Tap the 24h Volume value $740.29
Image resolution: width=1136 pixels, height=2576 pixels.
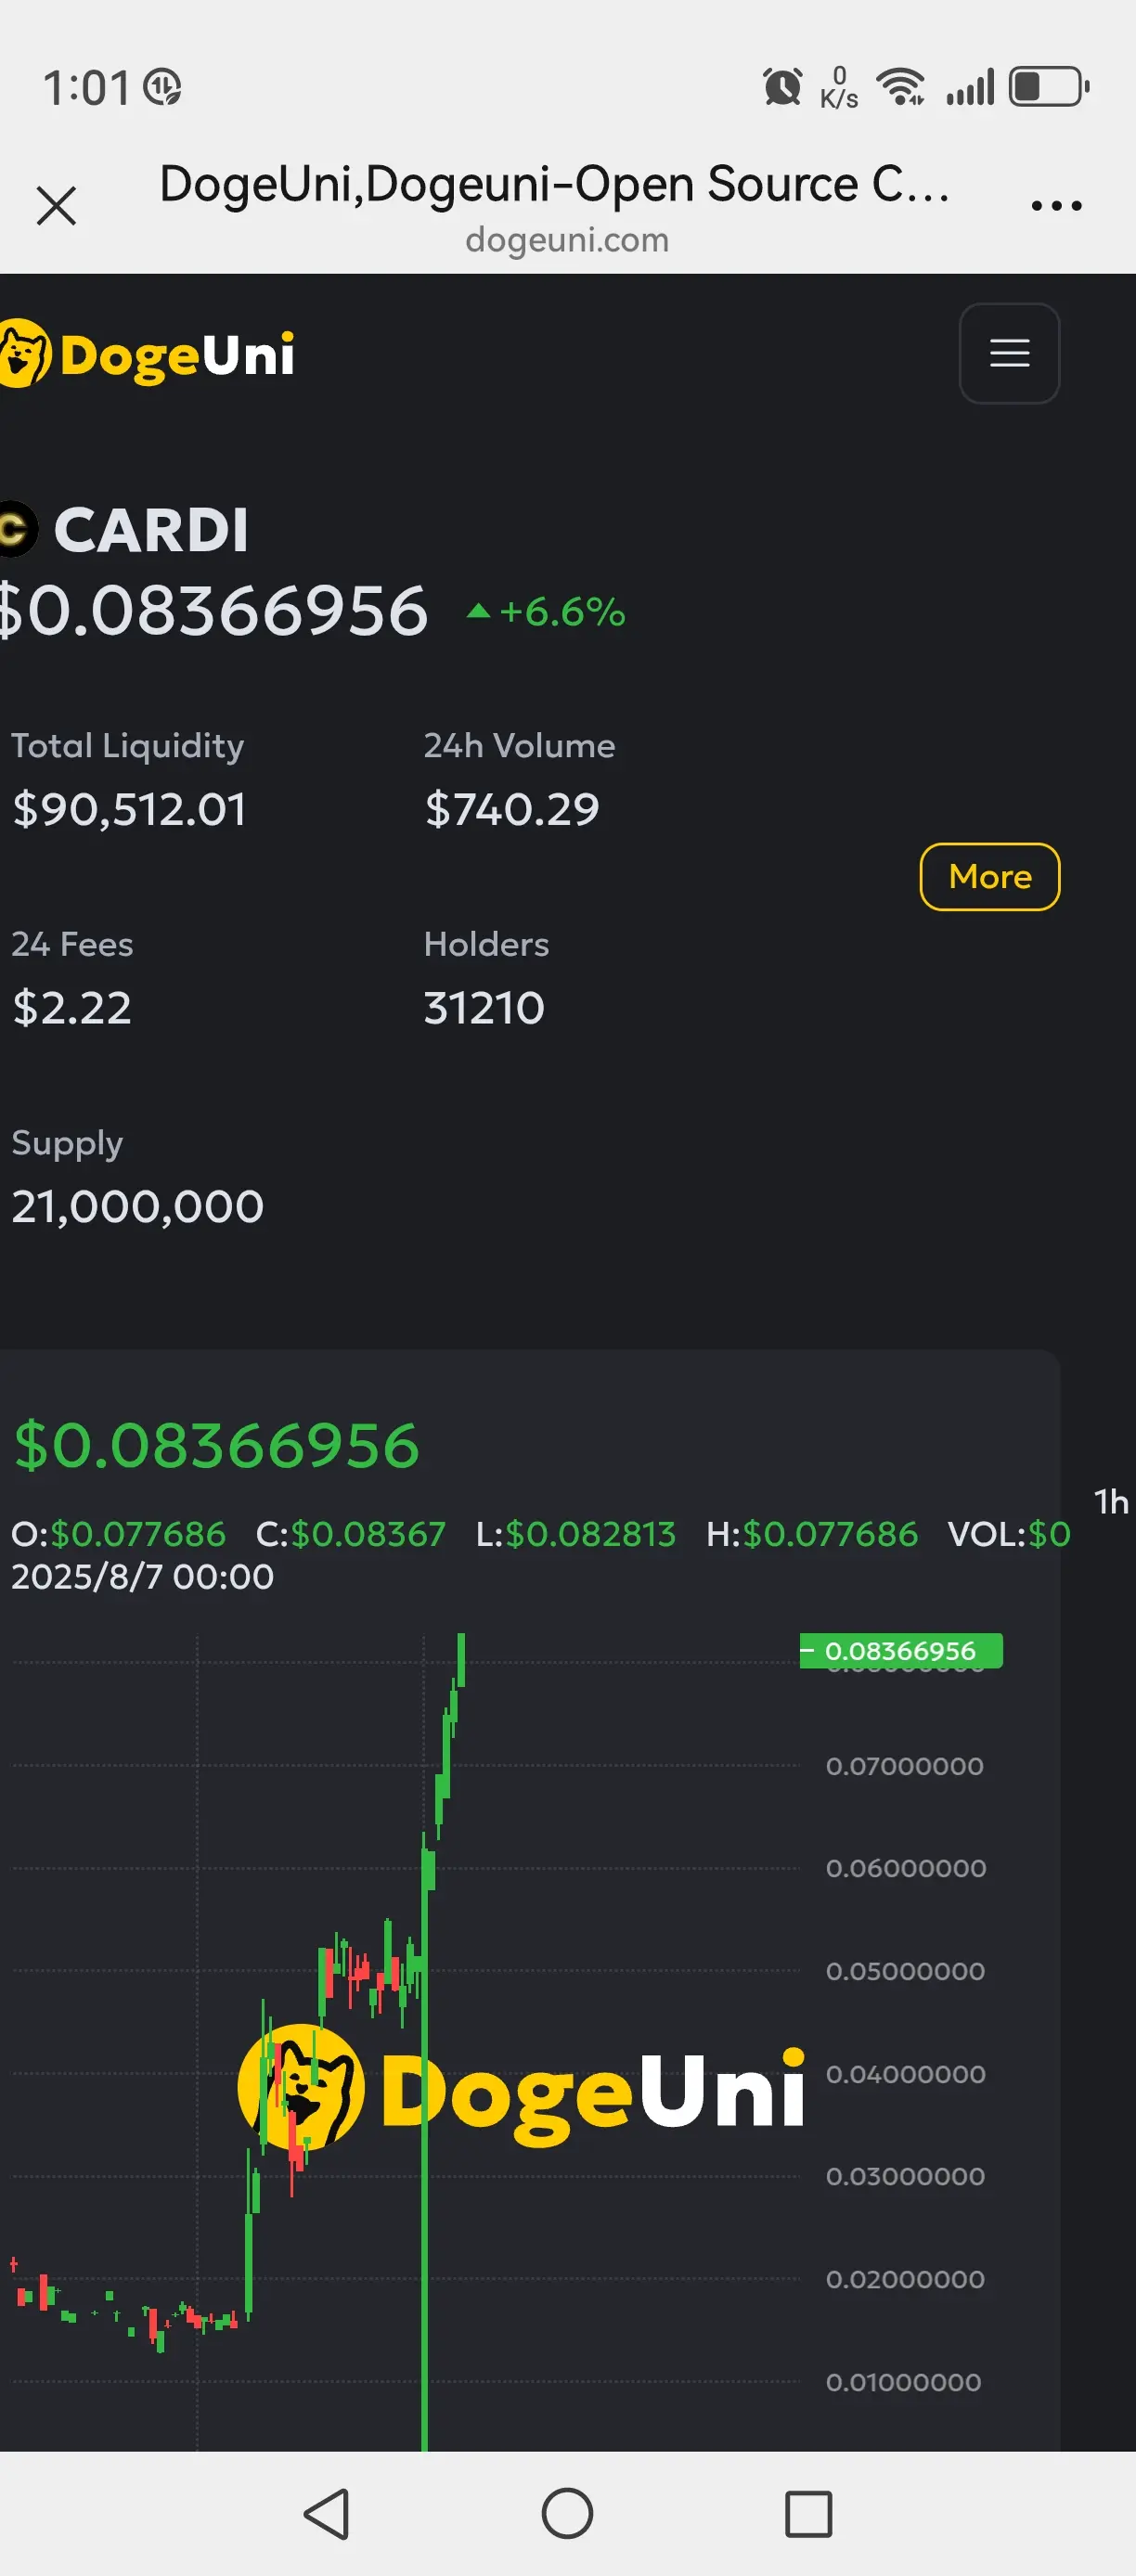click(x=512, y=809)
